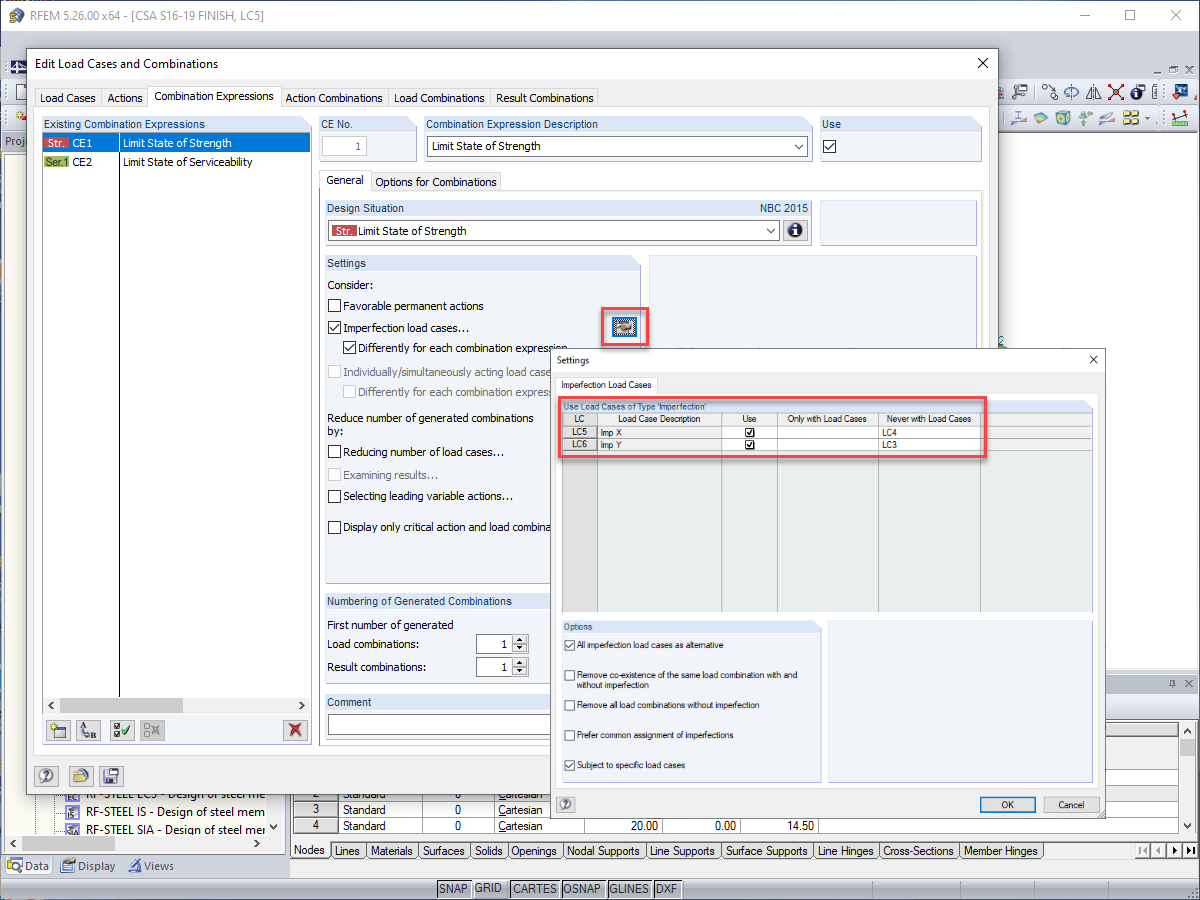Select the New Combination Expression icon
This screenshot has height=900, width=1200.
tap(58, 730)
